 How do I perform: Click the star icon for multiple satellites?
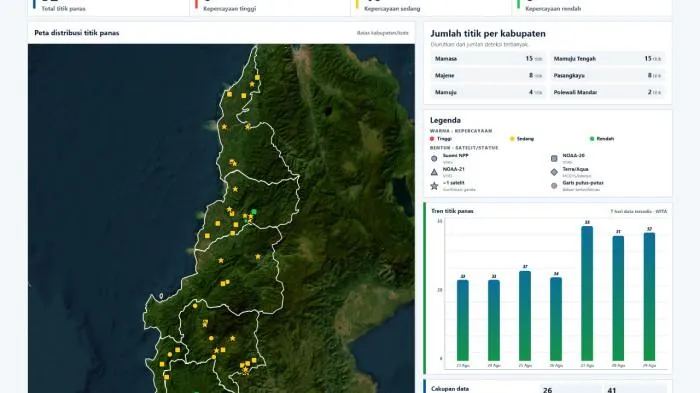click(x=434, y=186)
